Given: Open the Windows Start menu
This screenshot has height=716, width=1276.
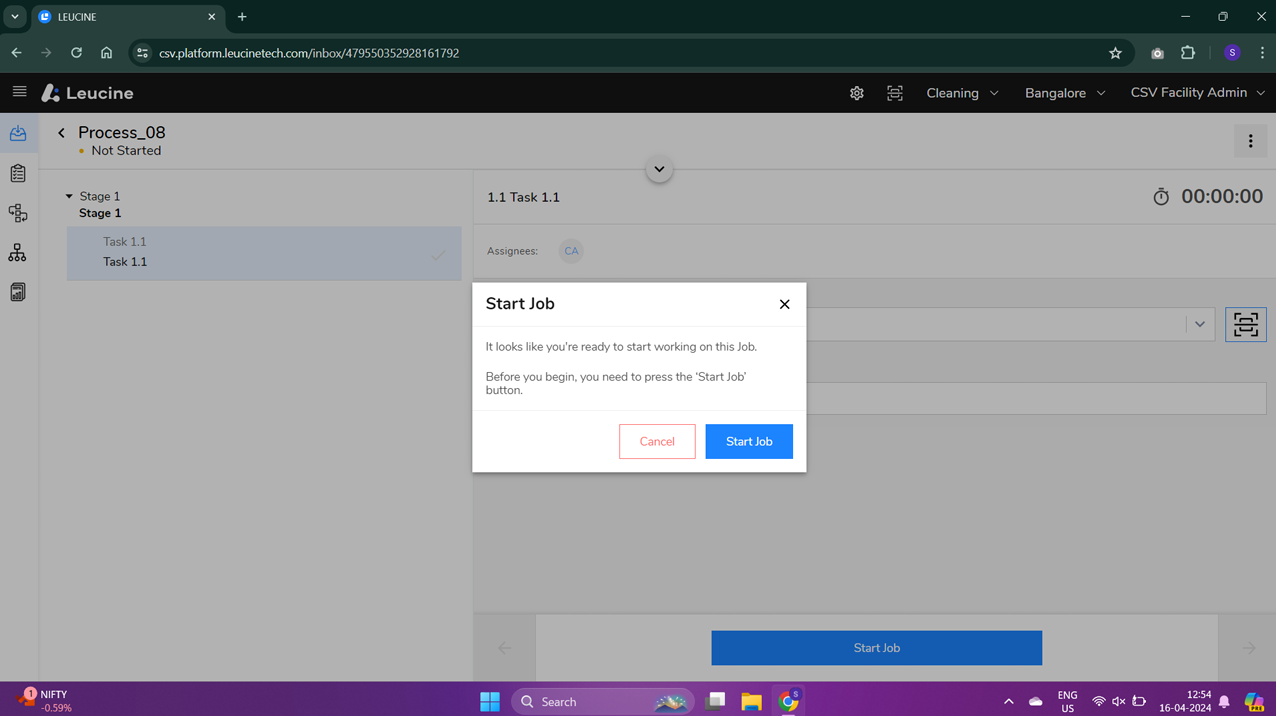Looking at the screenshot, I should tap(490, 702).
